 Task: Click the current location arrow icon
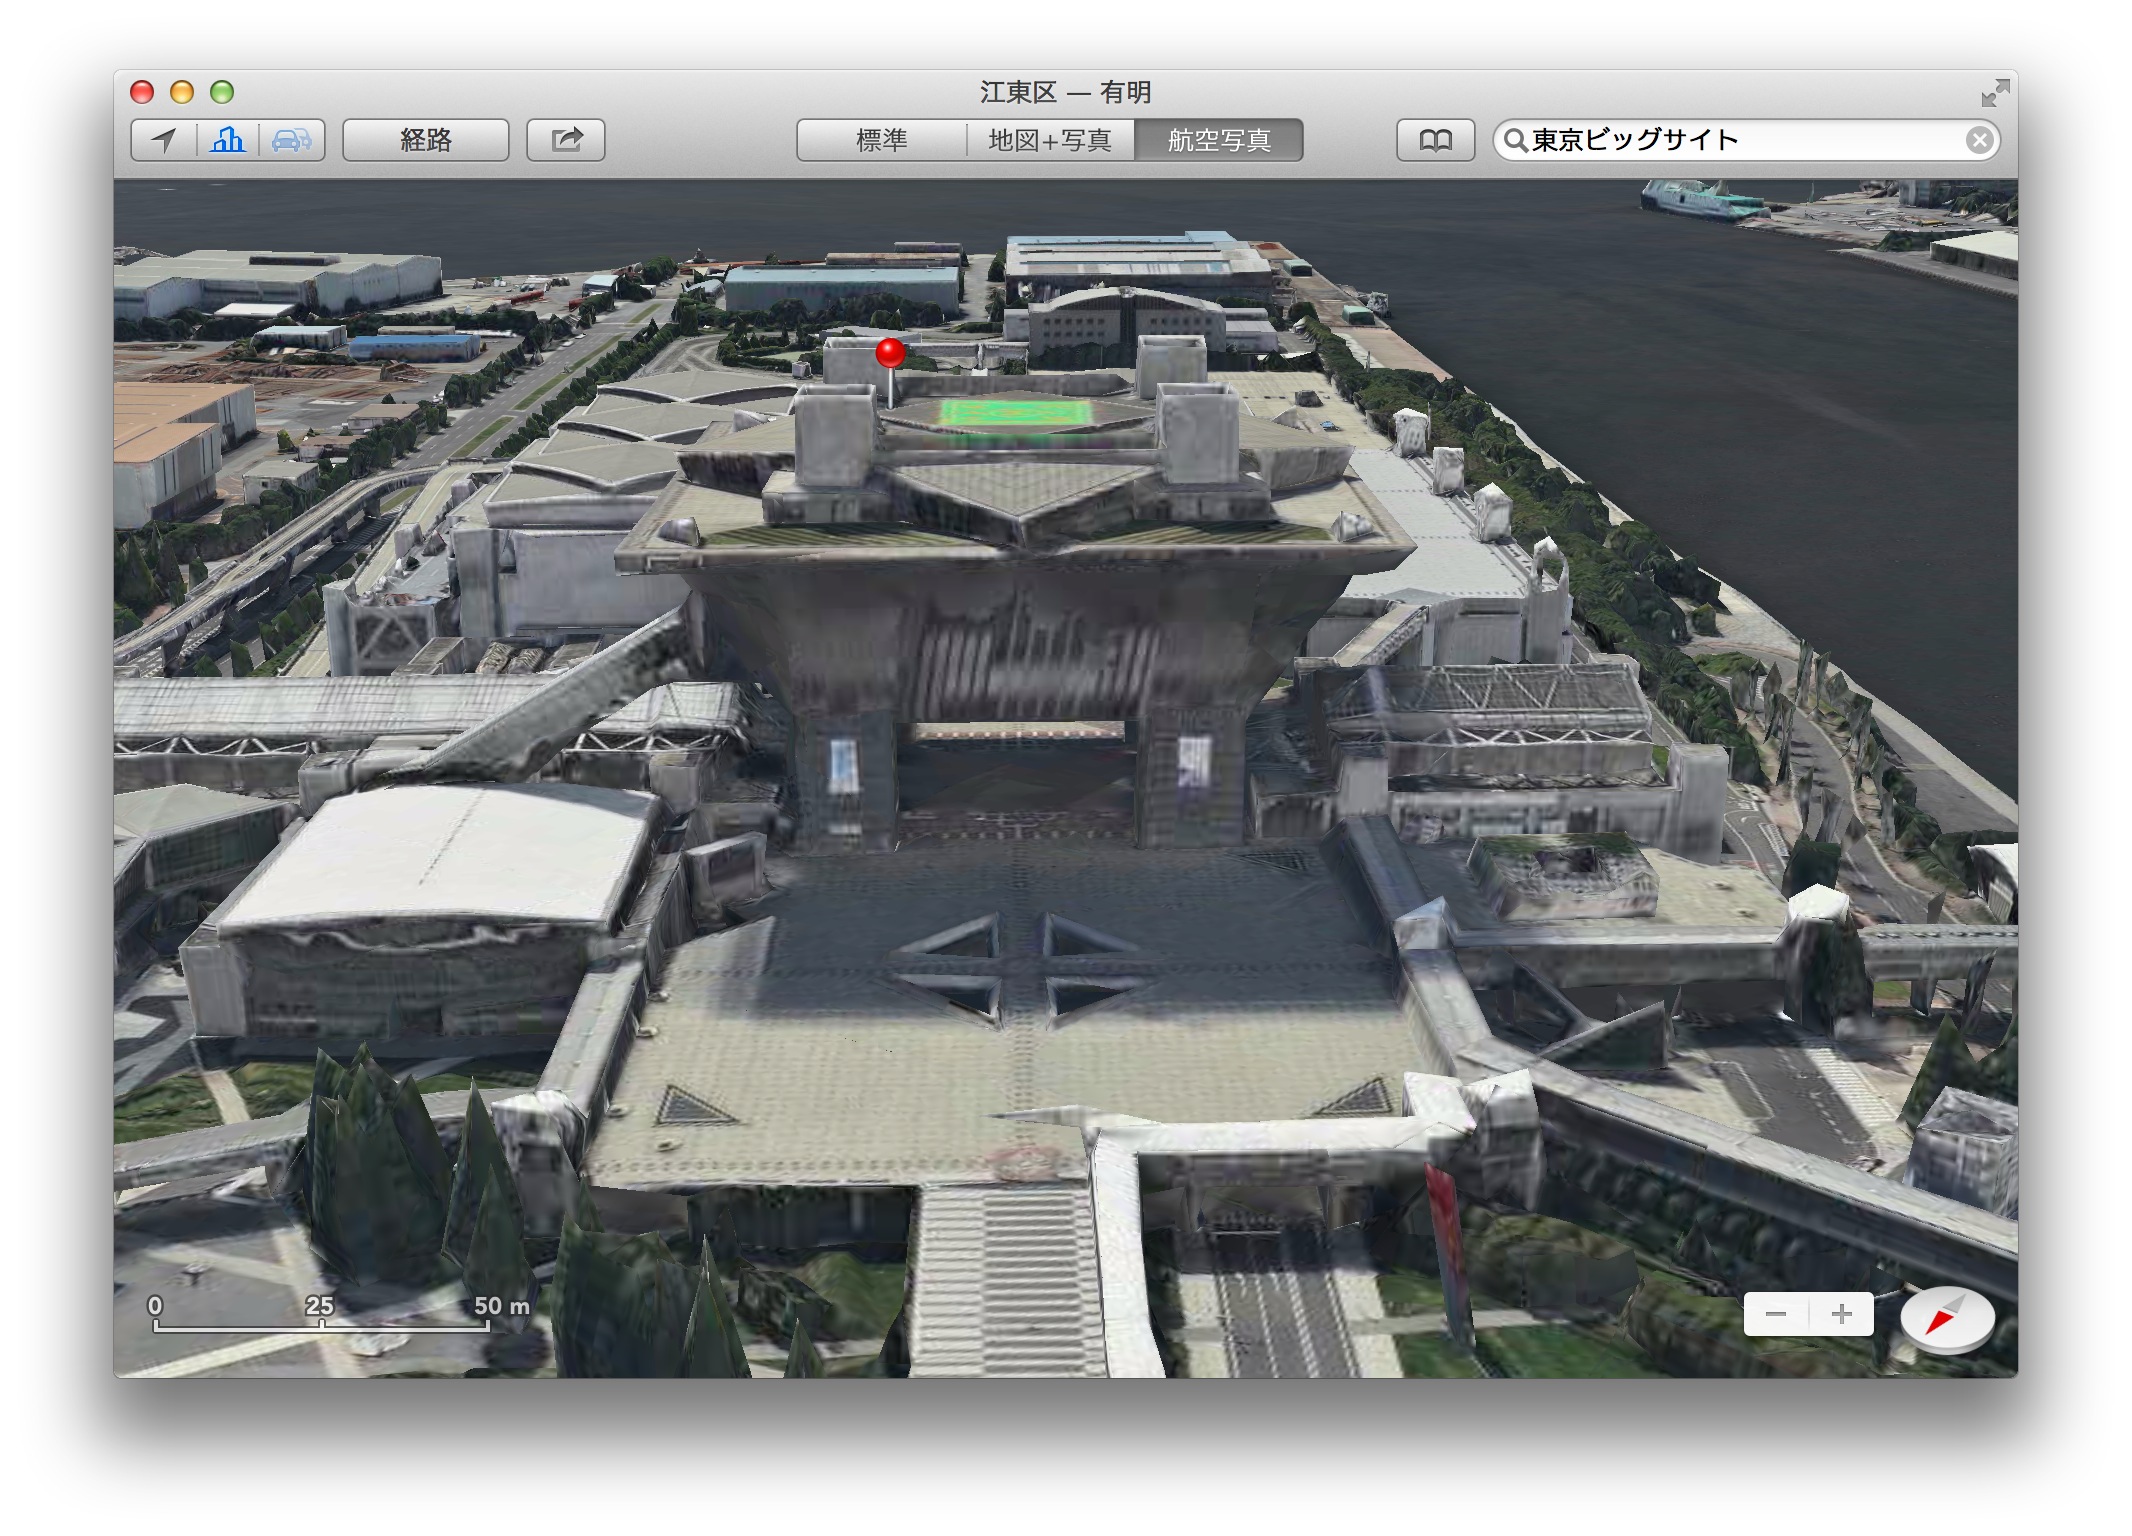(x=164, y=140)
